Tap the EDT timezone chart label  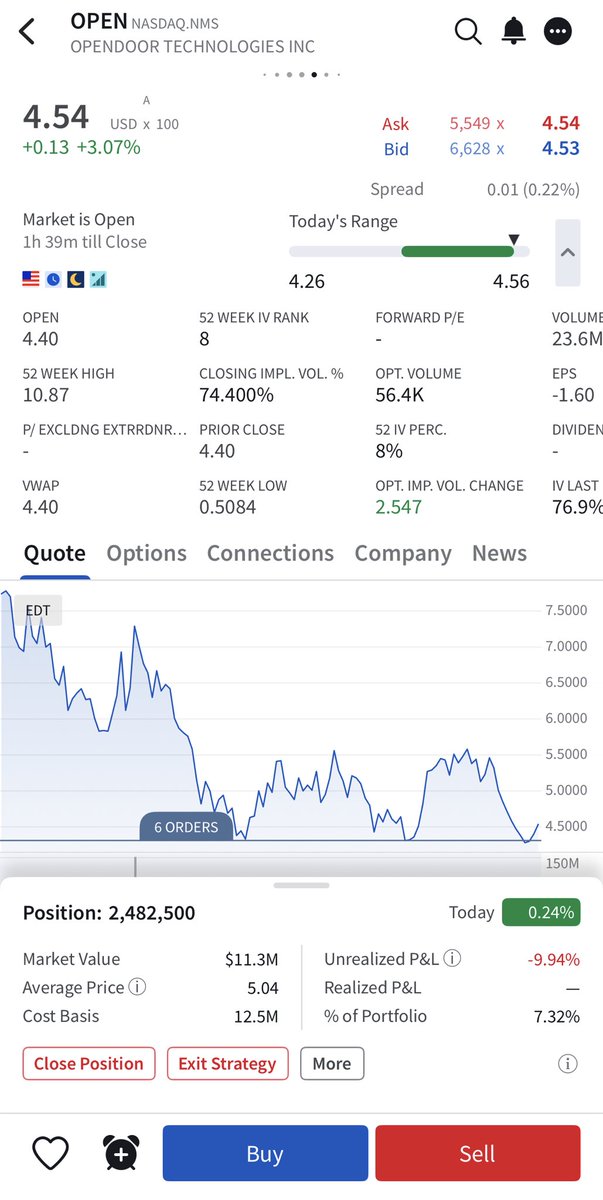38,610
